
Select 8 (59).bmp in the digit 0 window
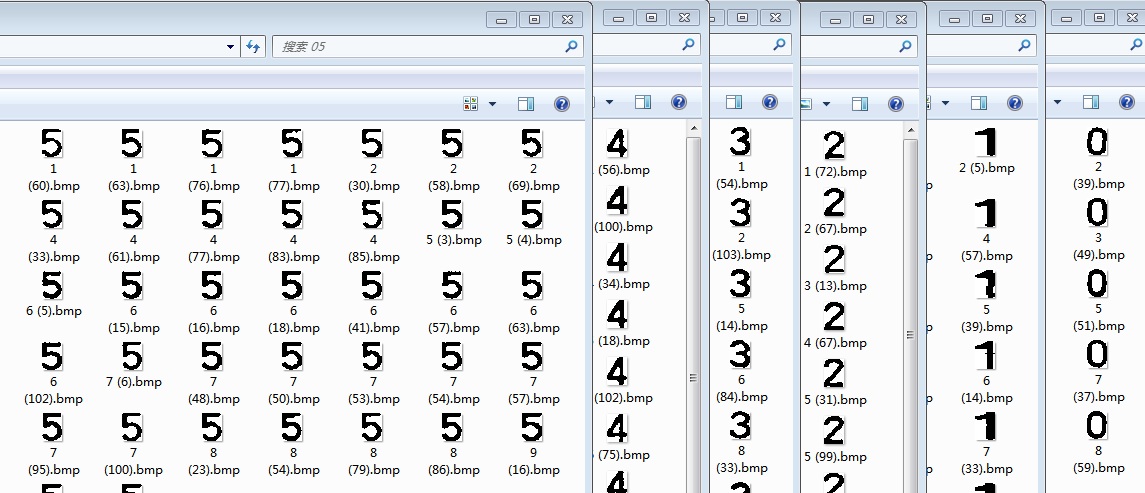[1098, 426]
